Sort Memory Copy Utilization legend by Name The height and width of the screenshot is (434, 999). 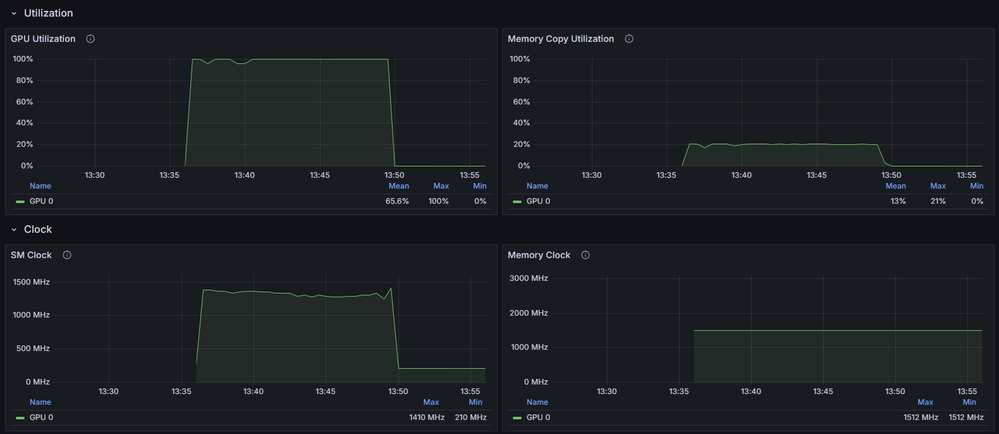[536, 186]
